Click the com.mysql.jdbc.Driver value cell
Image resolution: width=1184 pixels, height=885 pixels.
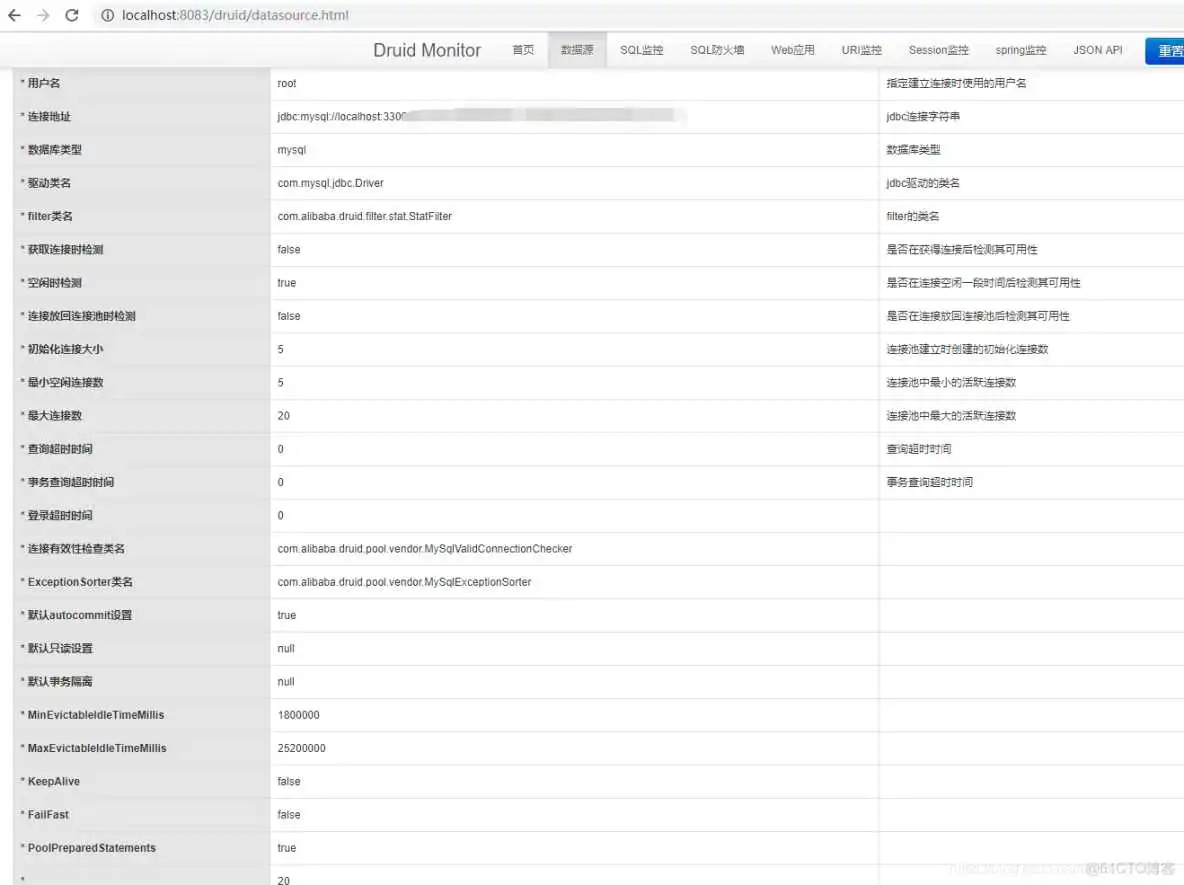pos(330,183)
